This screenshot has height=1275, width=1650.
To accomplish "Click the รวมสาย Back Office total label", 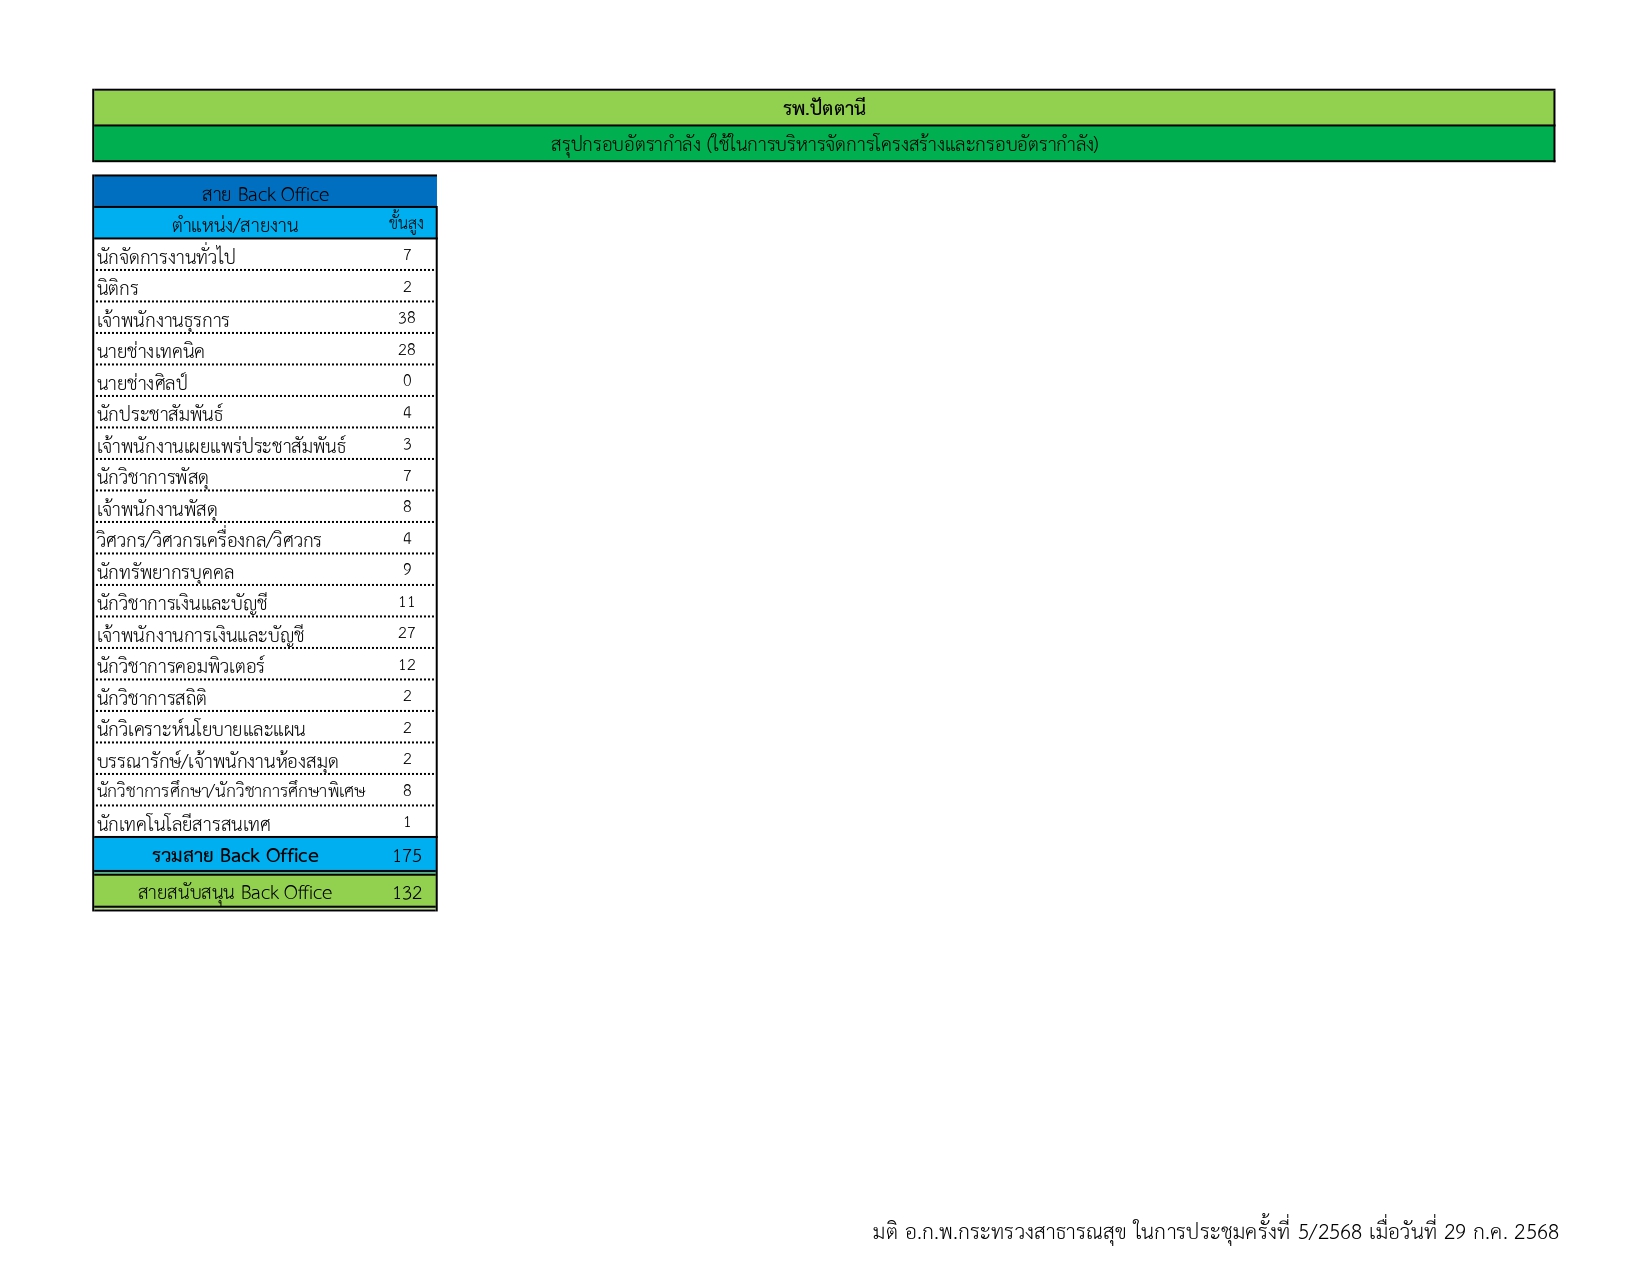I will (235, 856).
